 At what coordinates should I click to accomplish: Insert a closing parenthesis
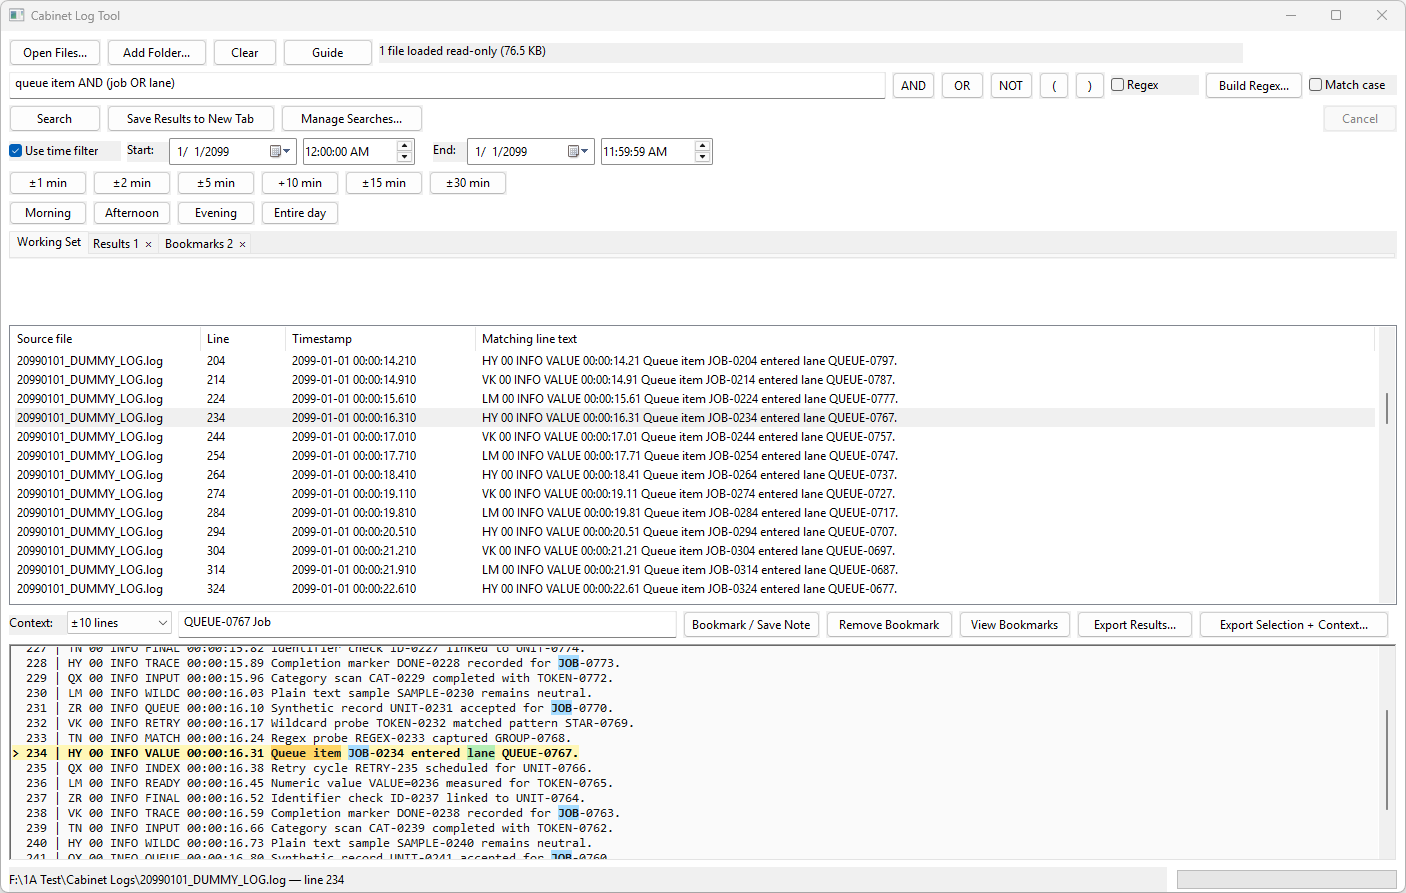[1090, 86]
